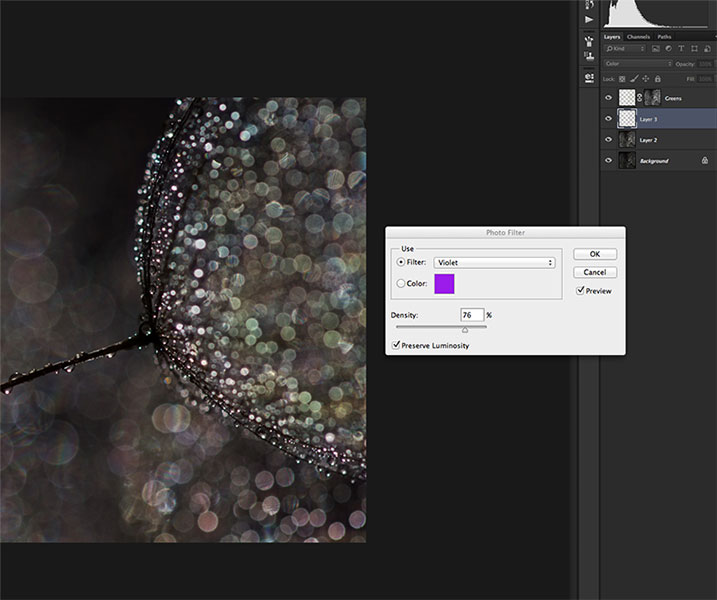Select the Color radio button
The image size is (717, 600).
click(401, 284)
